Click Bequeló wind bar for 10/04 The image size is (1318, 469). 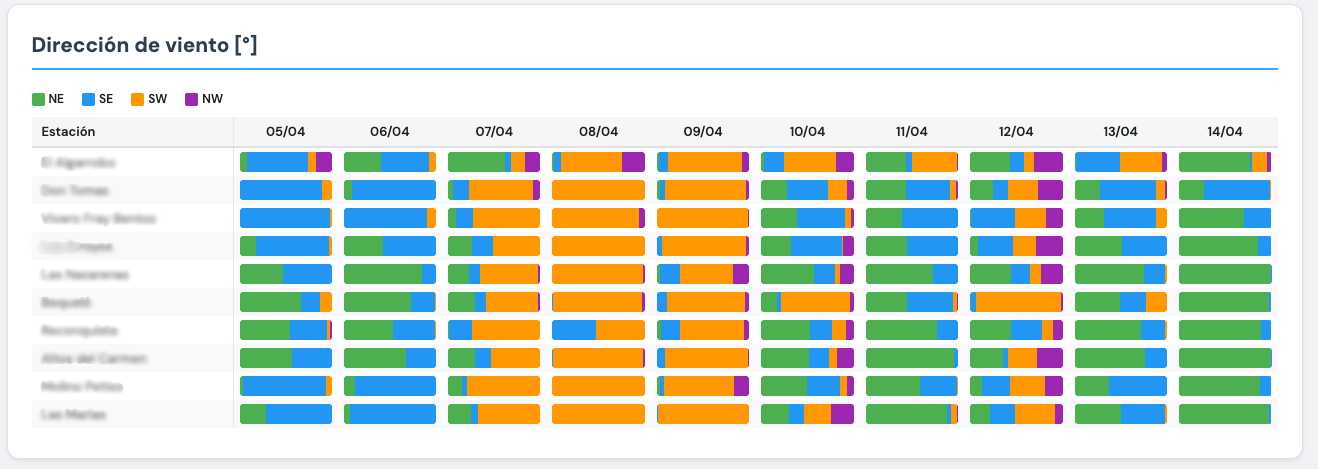[x=808, y=302]
